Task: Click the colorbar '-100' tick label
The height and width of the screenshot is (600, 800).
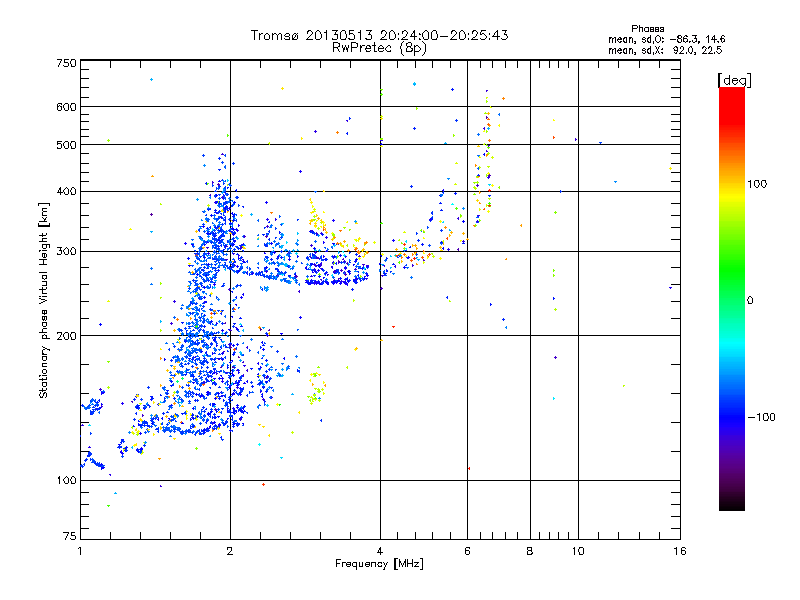Action: tap(761, 417)
